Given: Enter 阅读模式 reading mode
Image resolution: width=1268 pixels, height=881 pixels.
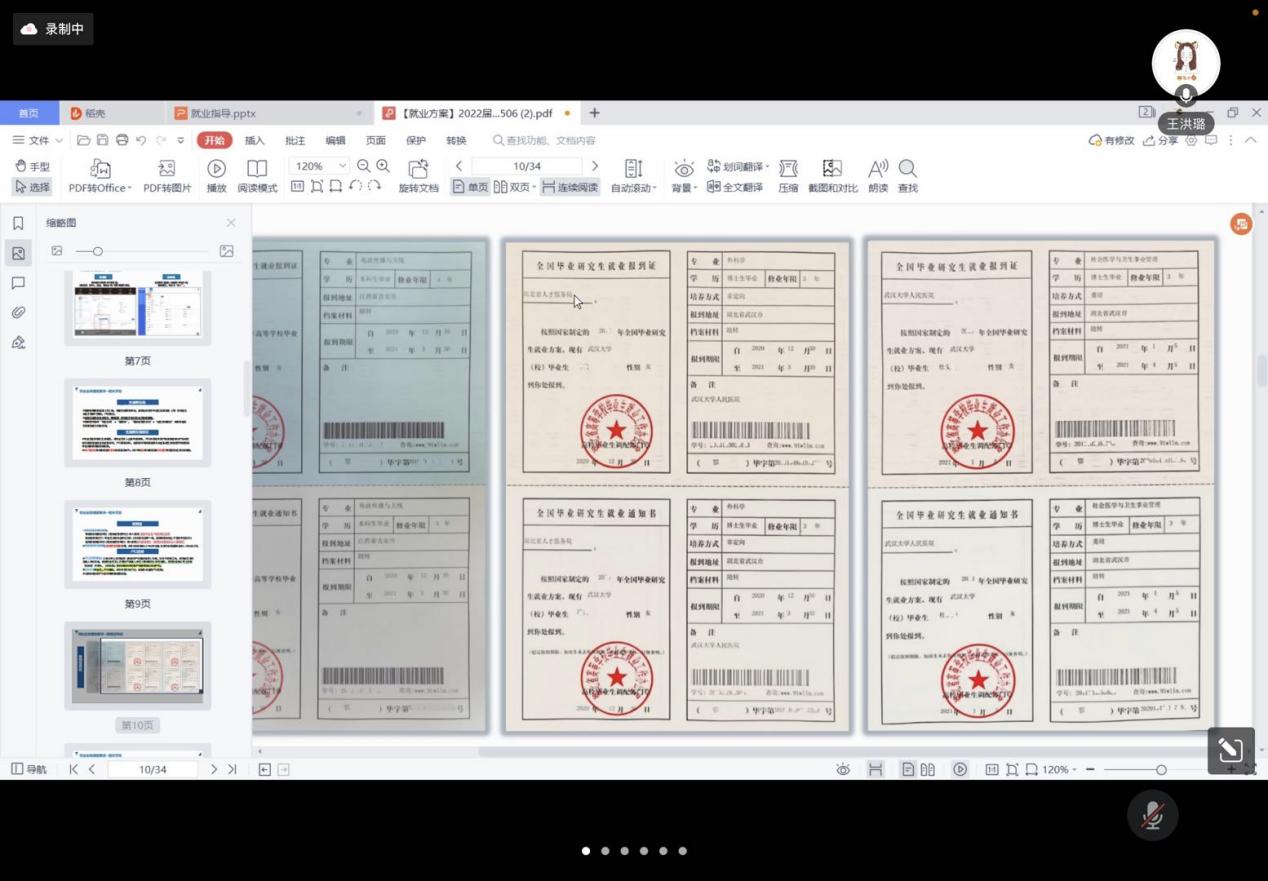Looking at the screenshot, I should (x=257, y=176).
